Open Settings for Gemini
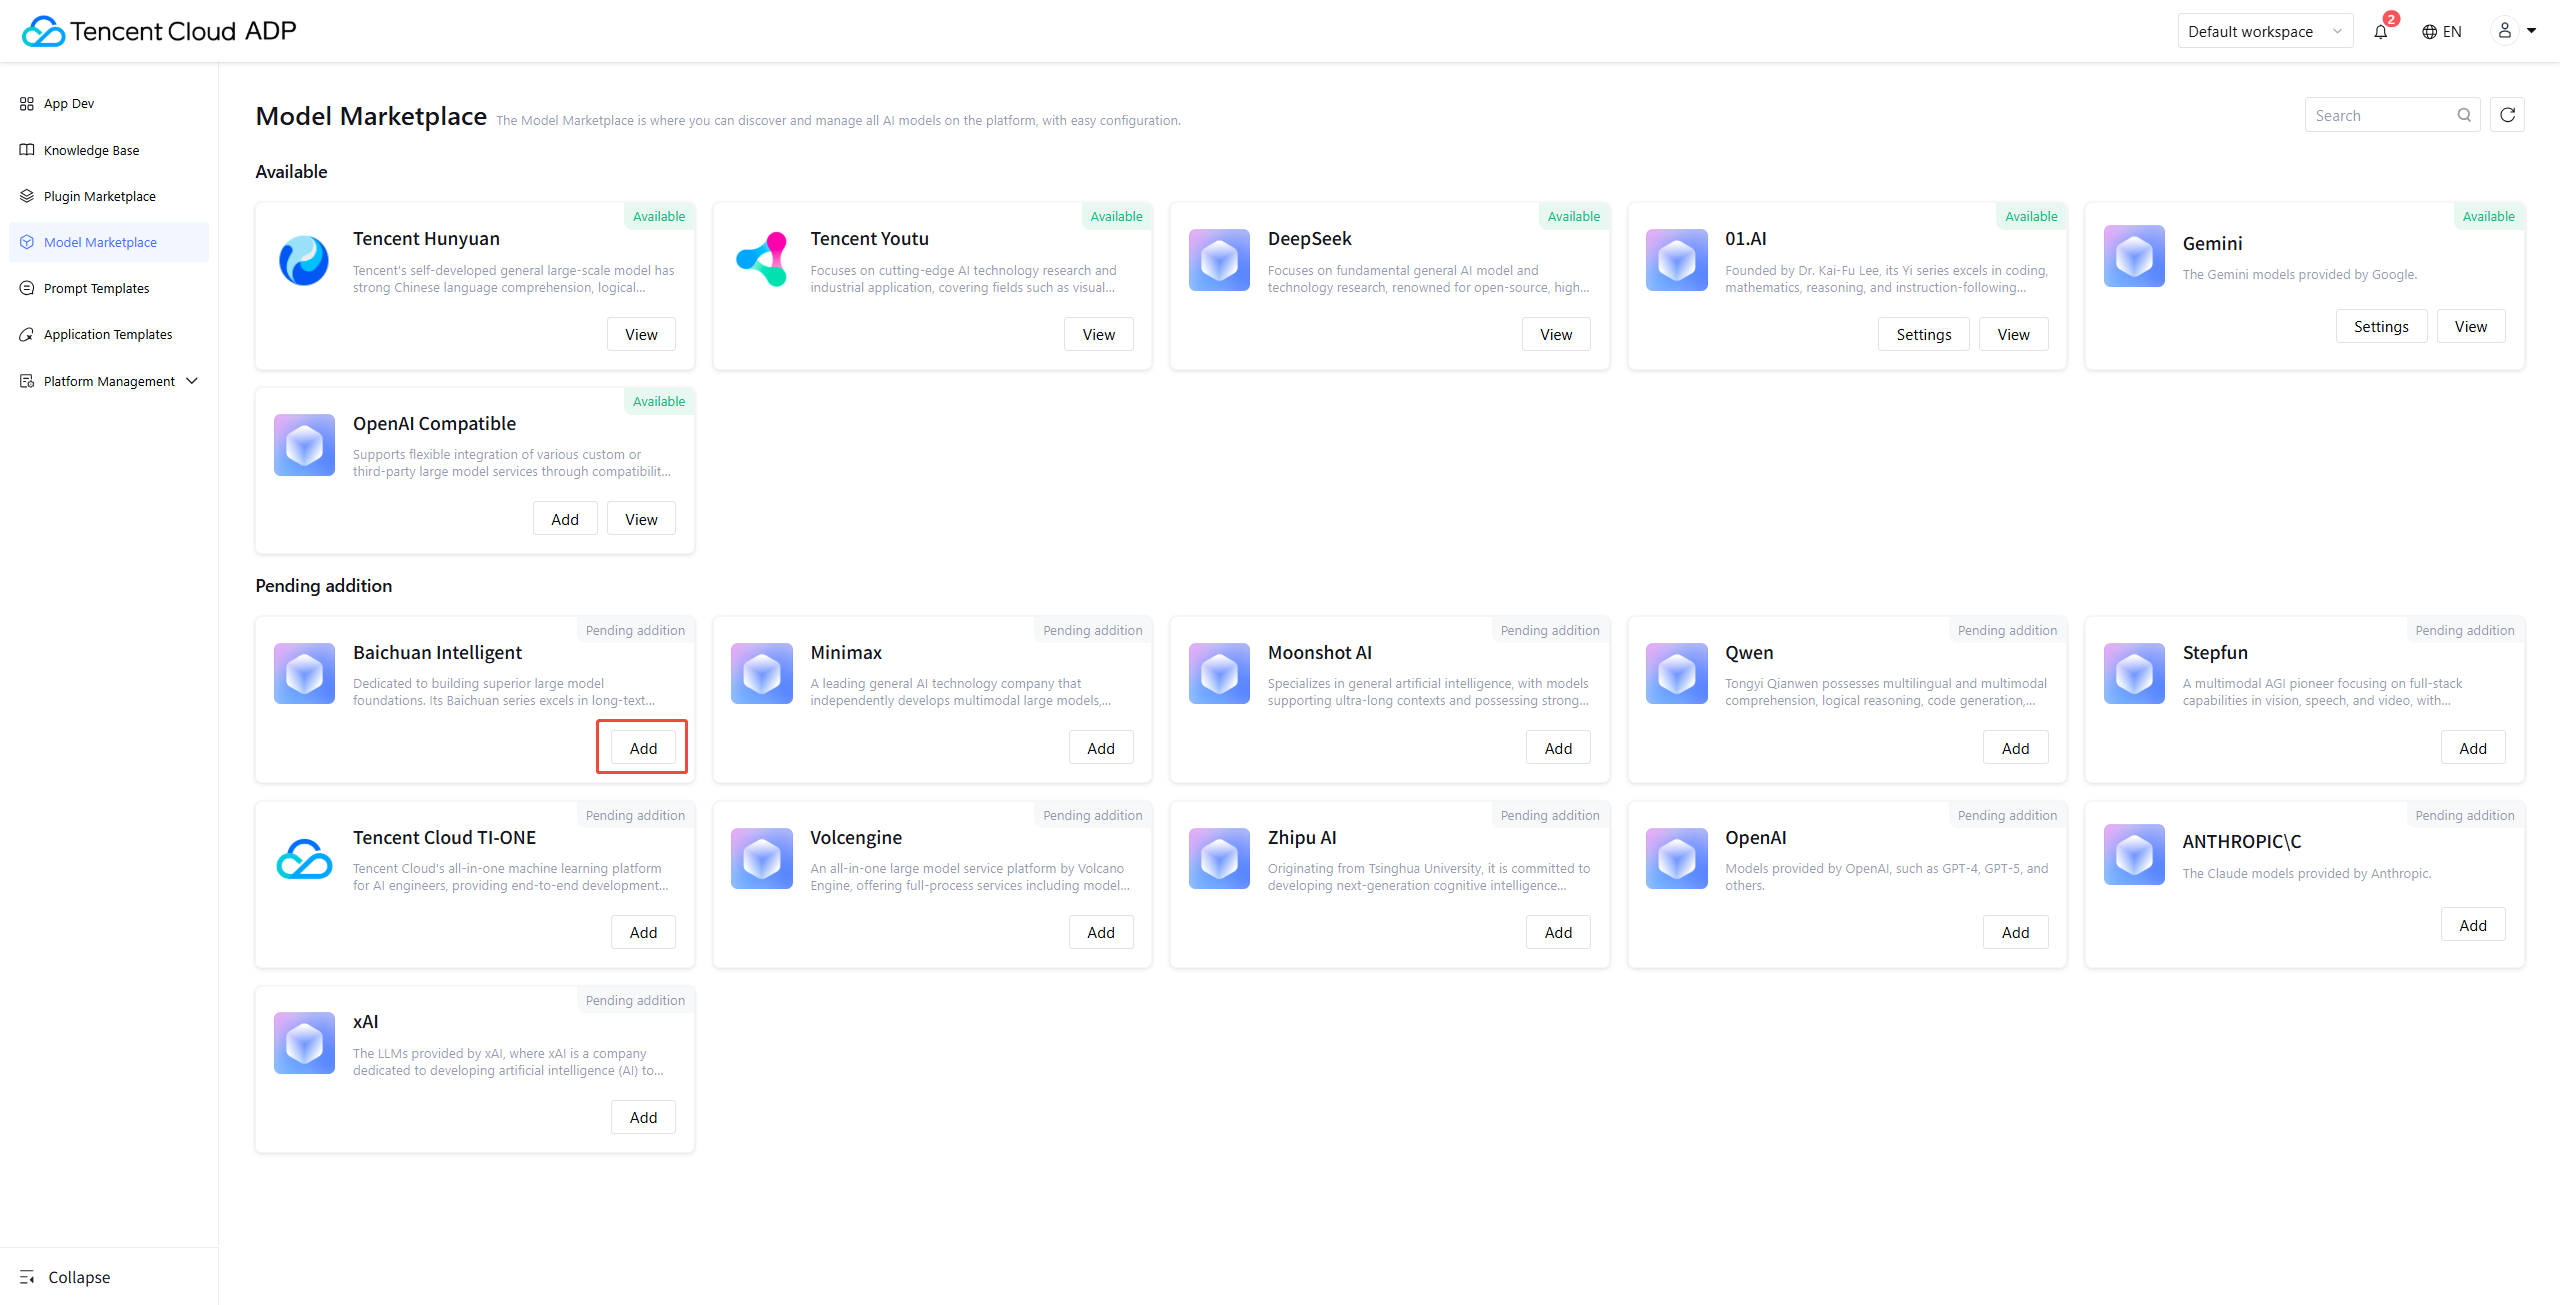 [x=2380, y=326]
